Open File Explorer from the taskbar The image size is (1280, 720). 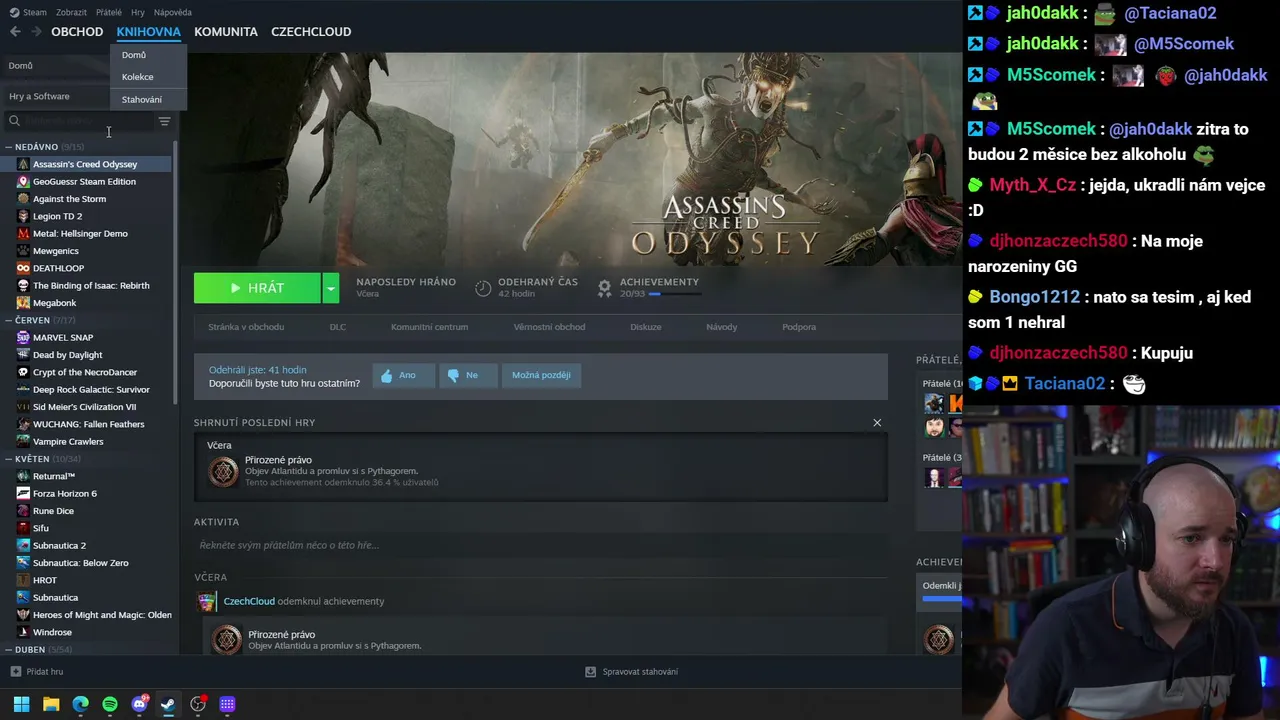point(51,704)
